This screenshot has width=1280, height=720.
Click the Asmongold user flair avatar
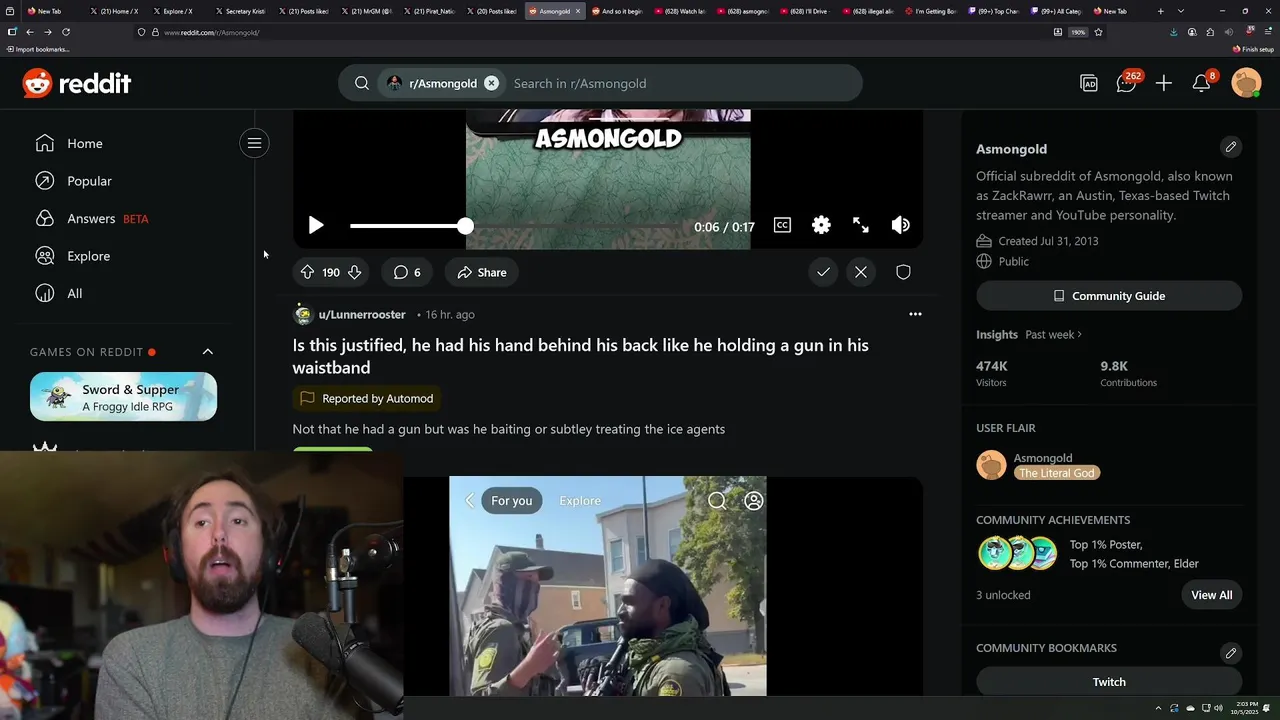pyautogui.click(x=991, y=465)
